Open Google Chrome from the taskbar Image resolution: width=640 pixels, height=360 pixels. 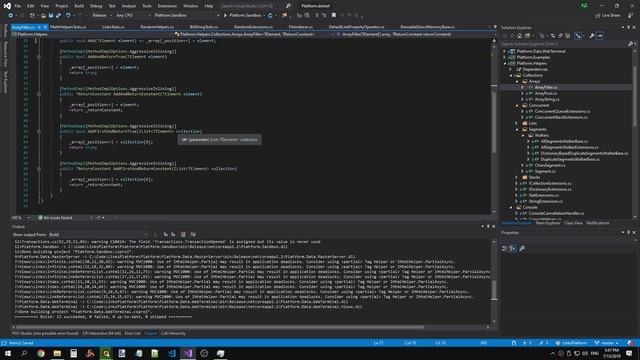pyautogui.click(x=41, y=353)
